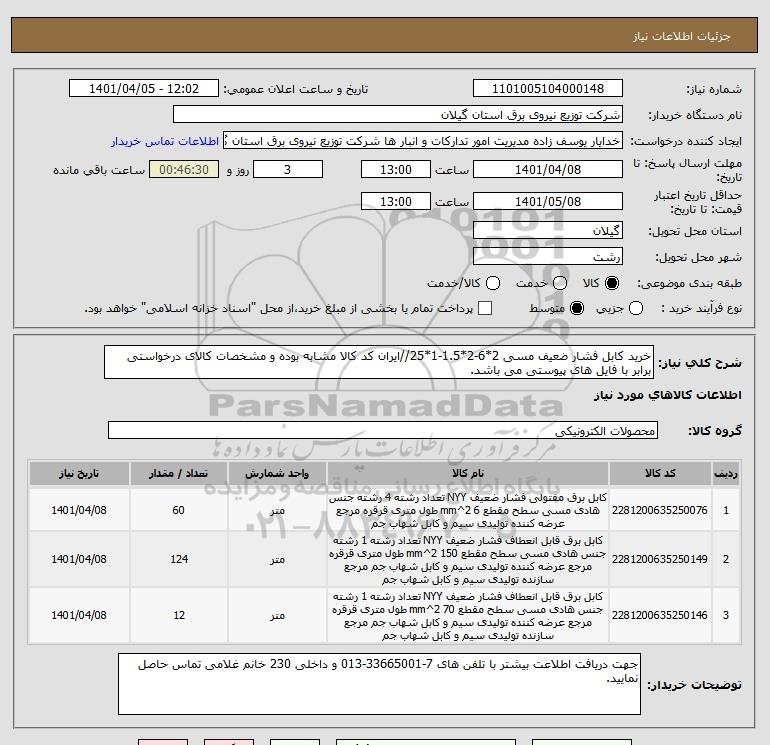Click the ردیف column header
This screenshot has height=745, width=770.
(x=726, y=473)
